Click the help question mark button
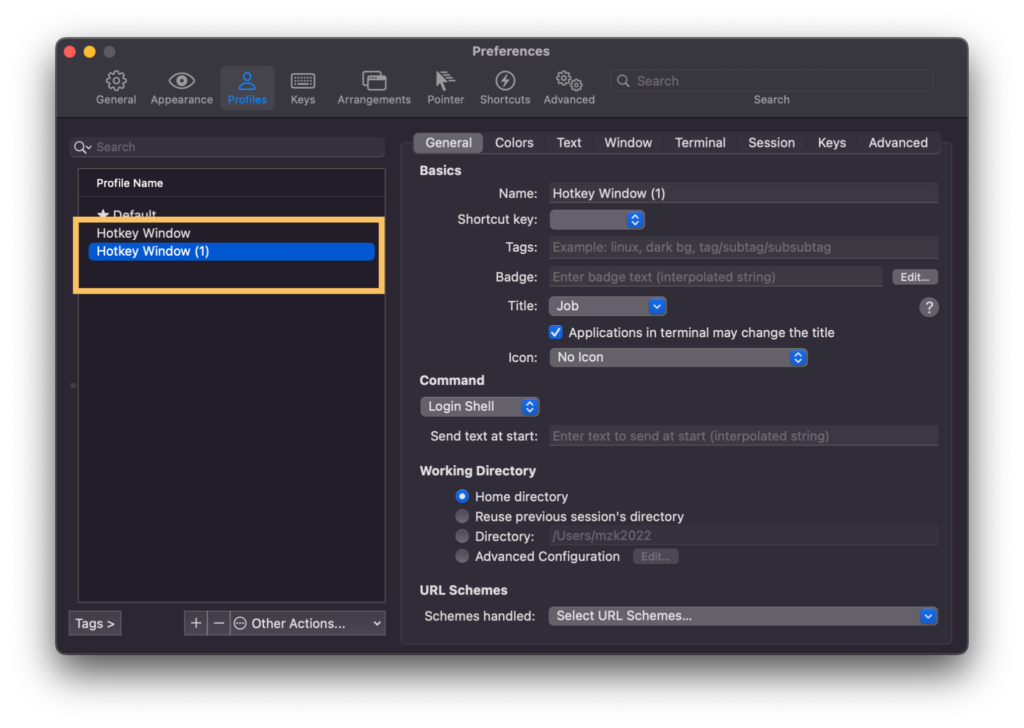 coord(929,307)
